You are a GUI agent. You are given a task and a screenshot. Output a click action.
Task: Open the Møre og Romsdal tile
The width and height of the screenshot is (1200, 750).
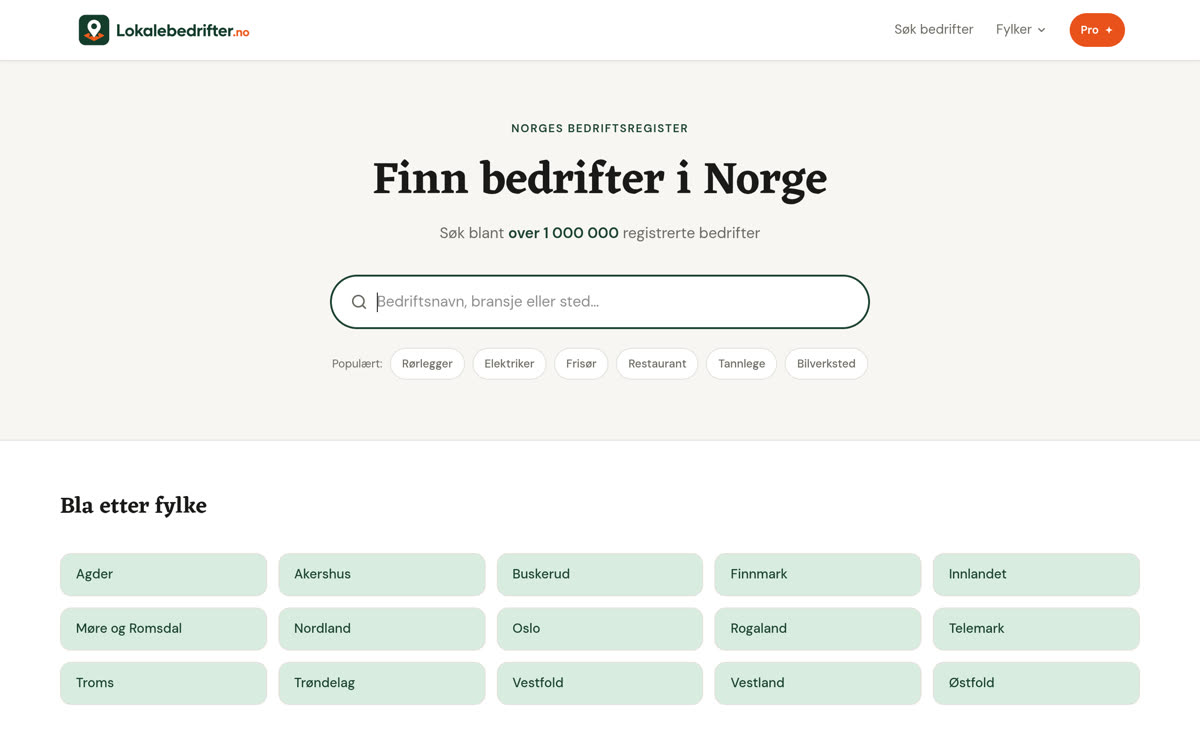[163, 629]
